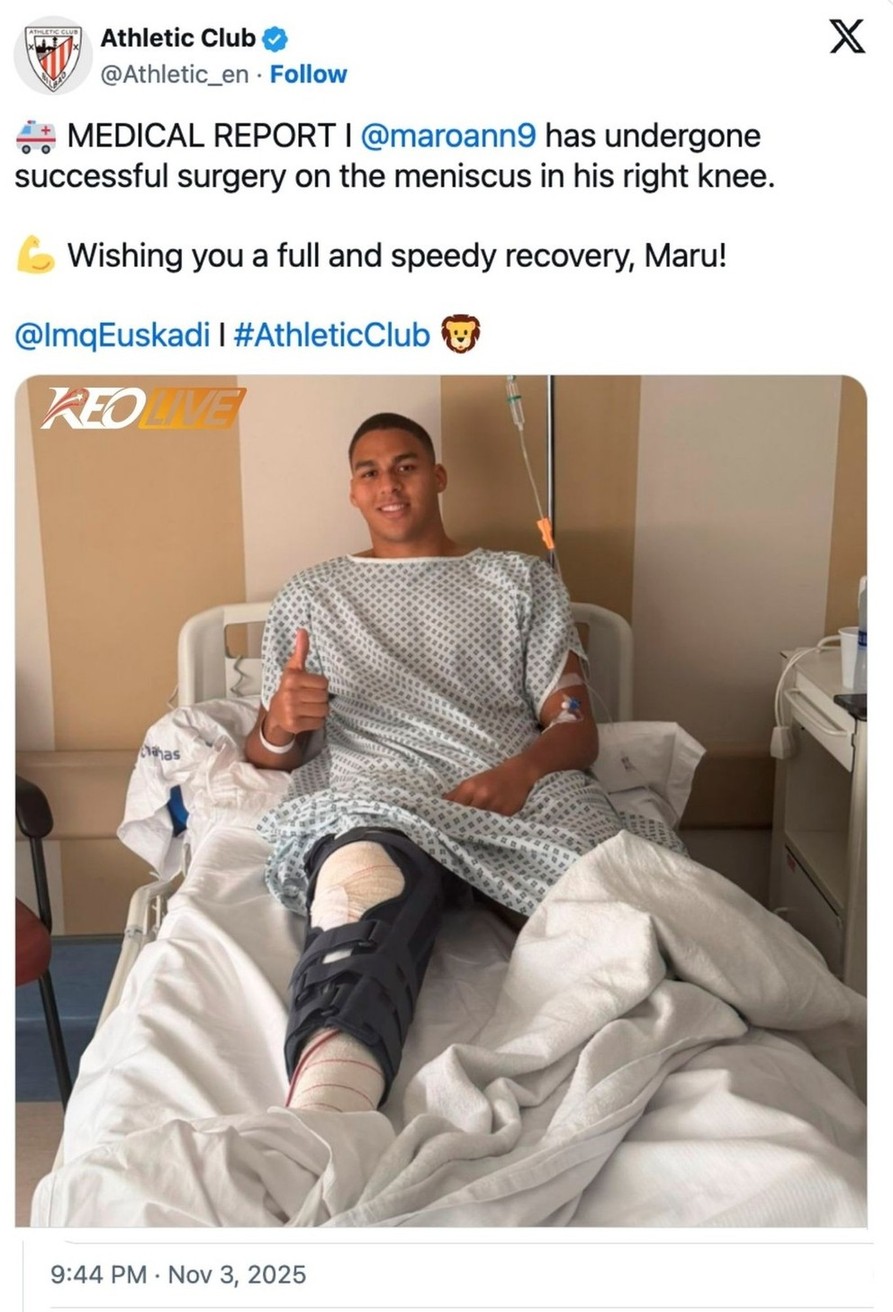Open the #AthleticClub hashtag

tap(331, 335)
